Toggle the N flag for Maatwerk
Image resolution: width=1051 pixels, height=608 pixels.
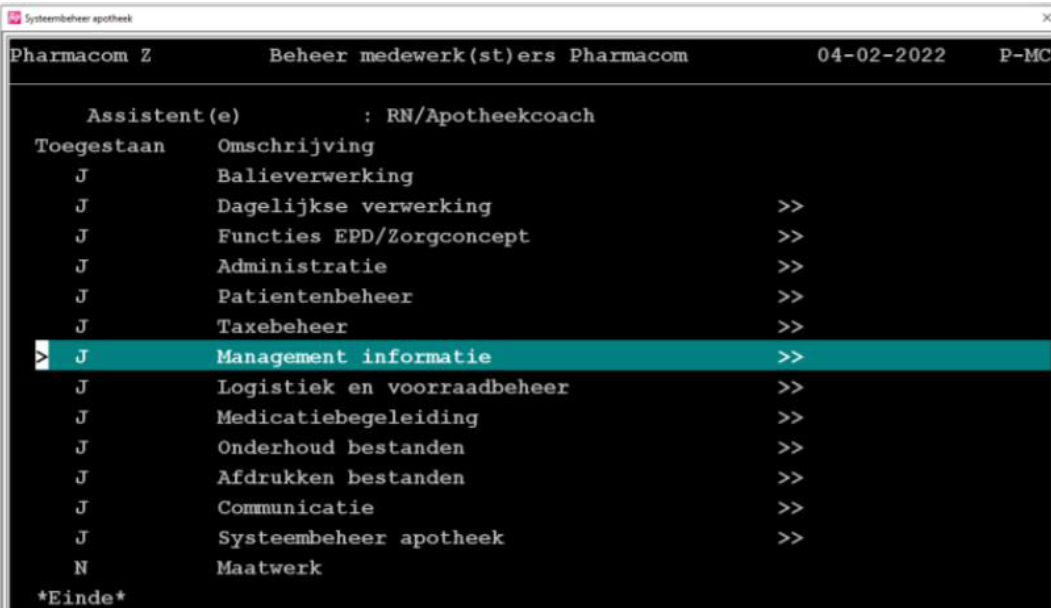point(81,568)
